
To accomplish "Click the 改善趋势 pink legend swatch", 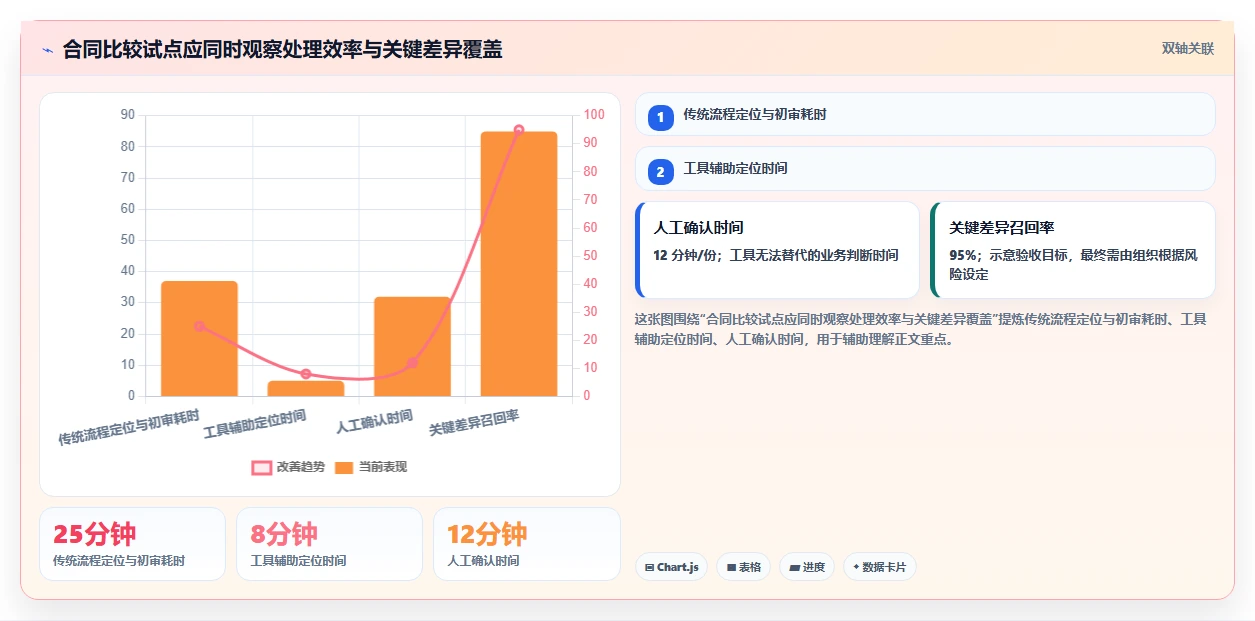I will coord(262,467).
